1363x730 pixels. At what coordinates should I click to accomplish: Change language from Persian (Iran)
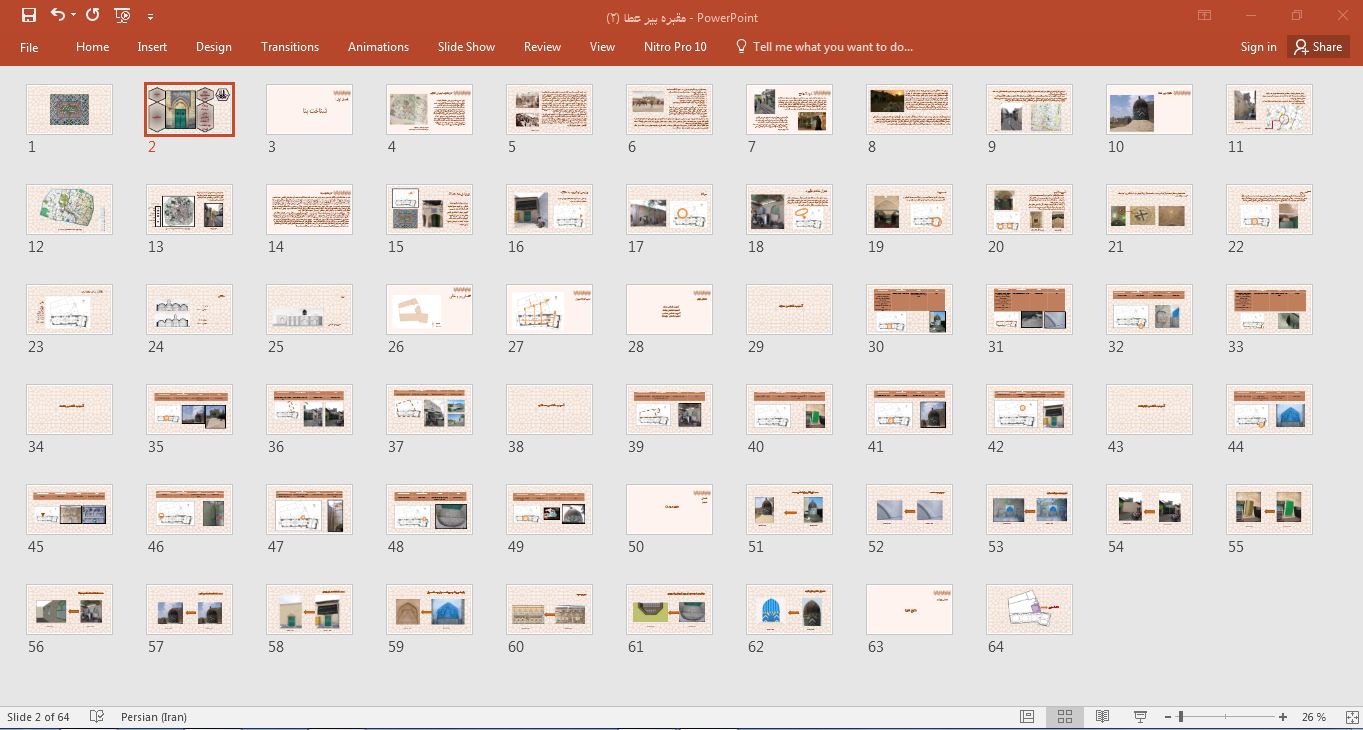pyautogui.click(x=154, y=717)
